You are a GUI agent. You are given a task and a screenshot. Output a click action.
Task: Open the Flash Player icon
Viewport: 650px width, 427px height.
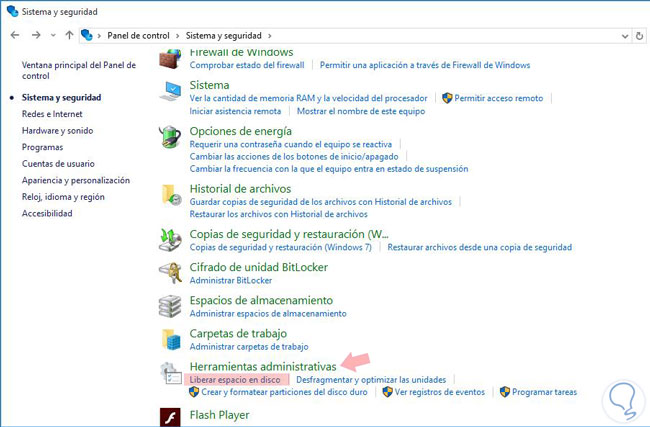coord(170,417)
